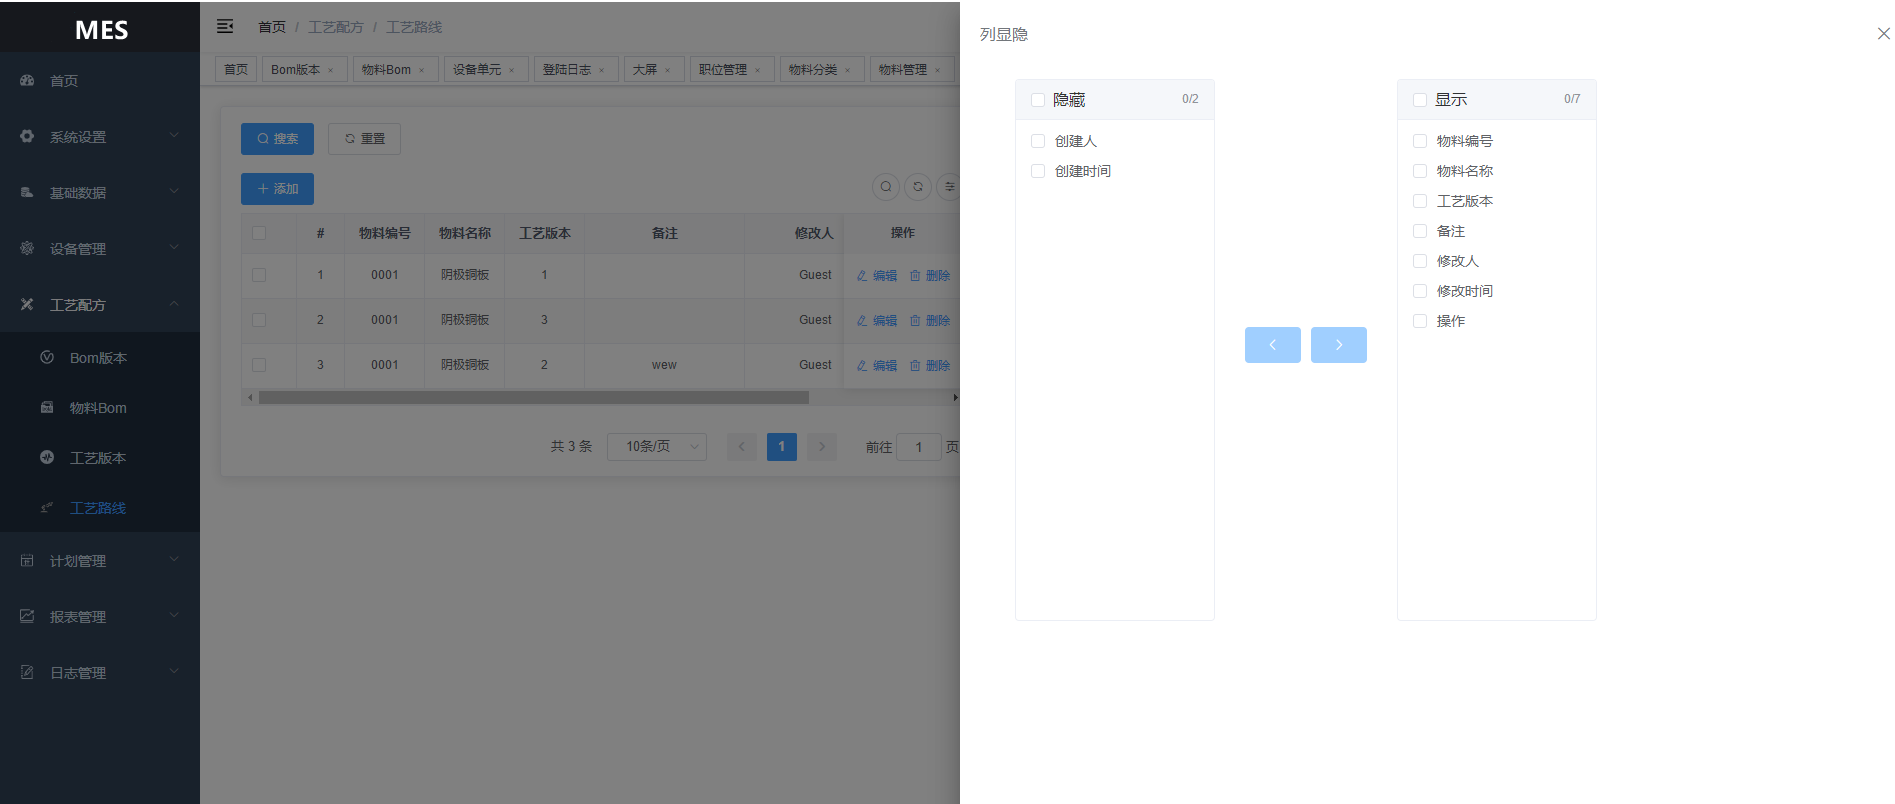Viewport: 1895px width, 804px height.
Task: Check the 修改人 checkbox
Action: click(1420, 261)
